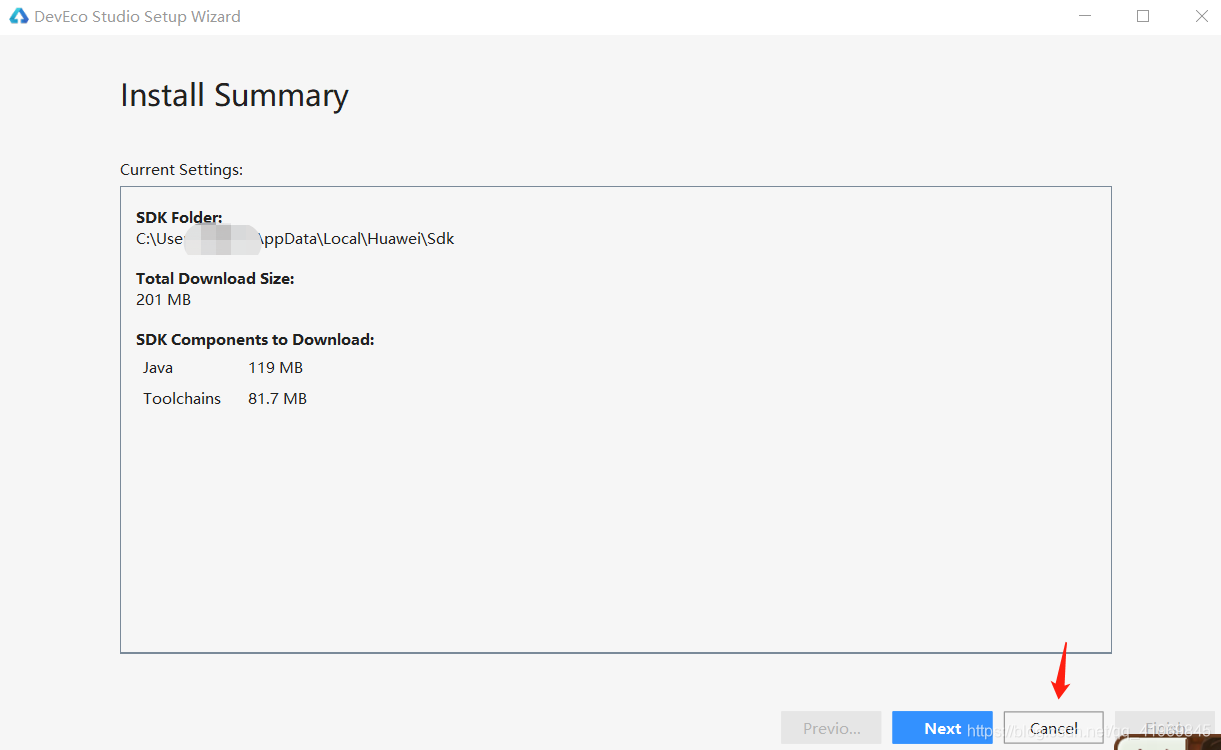Close the Setup Wizard window
The width and height of the screenshot is (1221, 750).
coord(1201,16)
